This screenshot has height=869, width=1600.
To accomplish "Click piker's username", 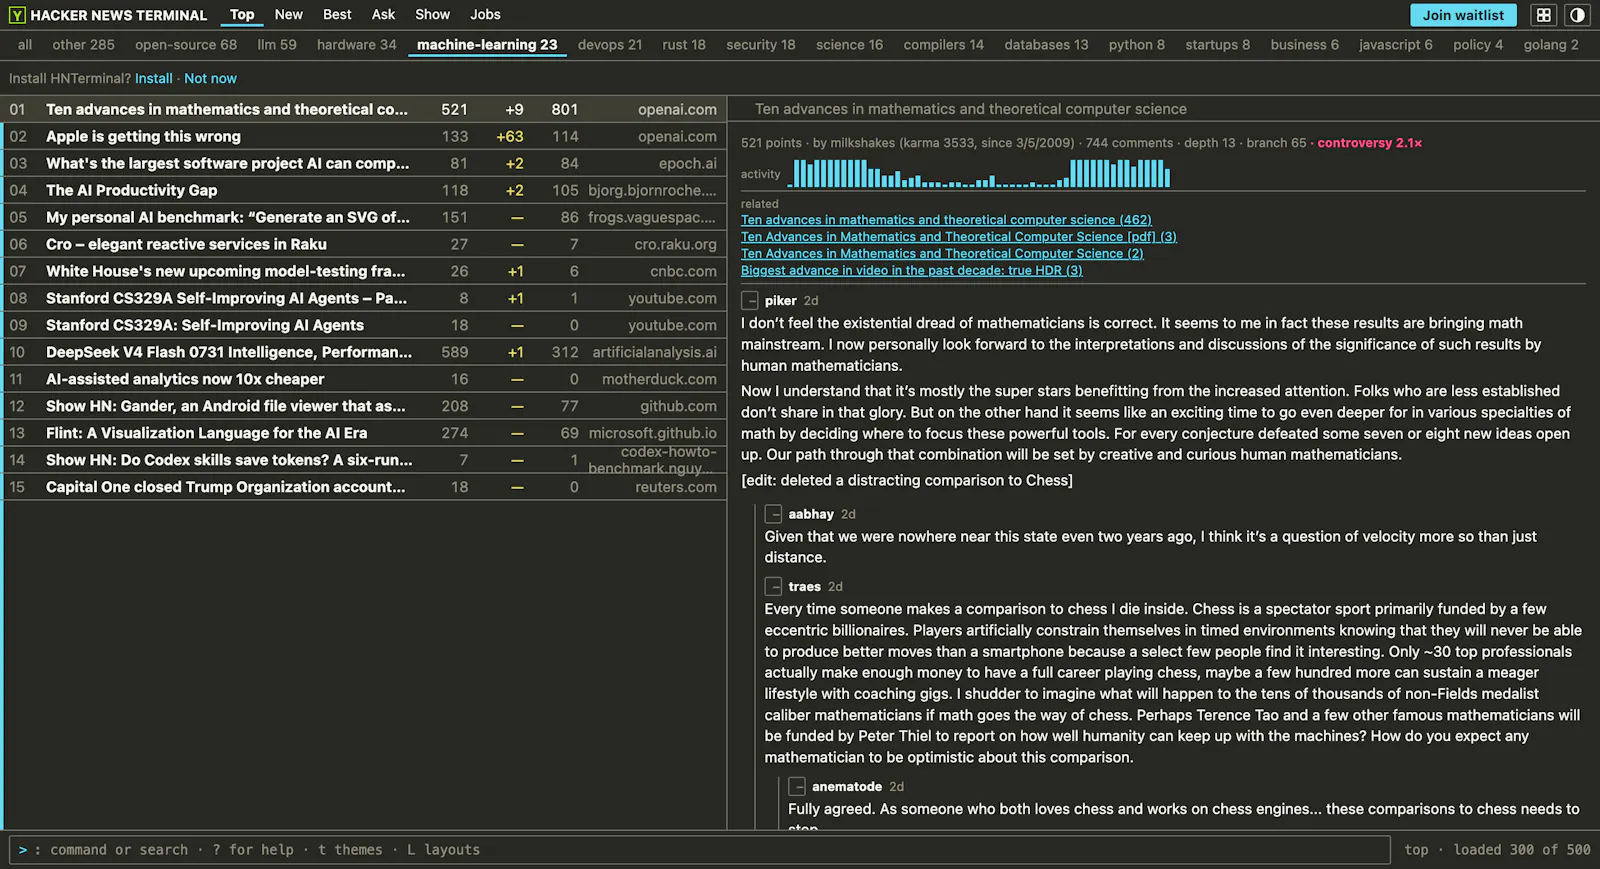I will click(x=781, y=301).
